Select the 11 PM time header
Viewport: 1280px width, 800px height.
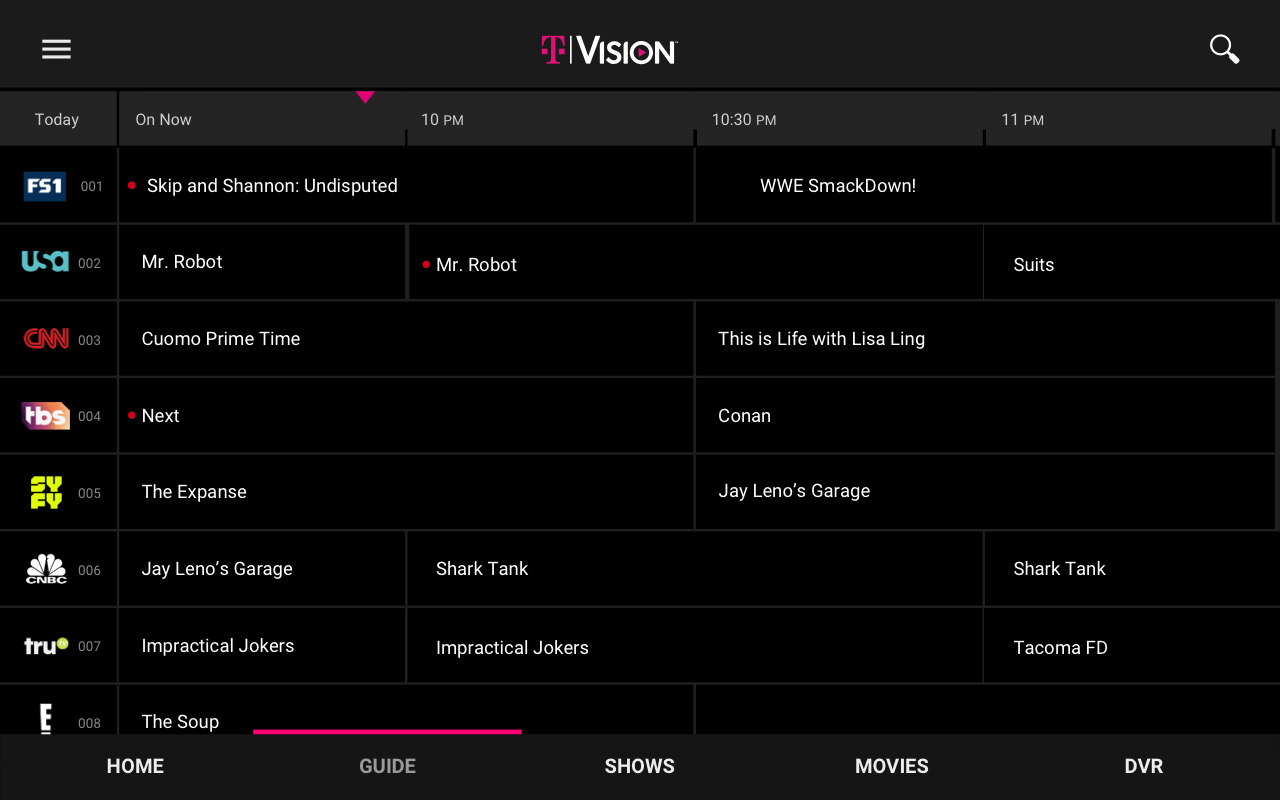pyautogui.click(x=1023, y=120)
